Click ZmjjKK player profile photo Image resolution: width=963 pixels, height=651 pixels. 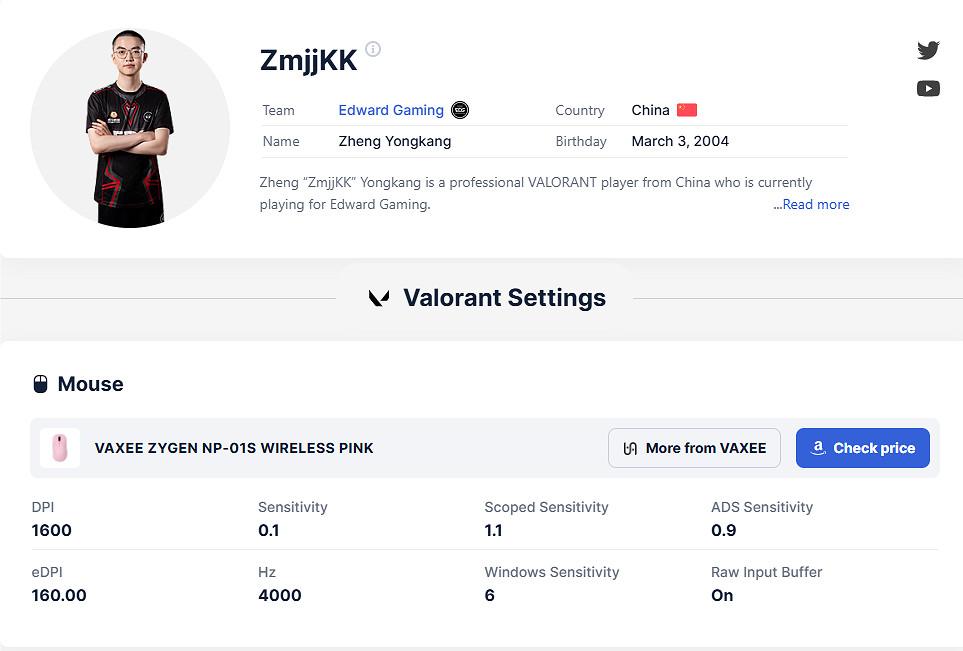130,128
